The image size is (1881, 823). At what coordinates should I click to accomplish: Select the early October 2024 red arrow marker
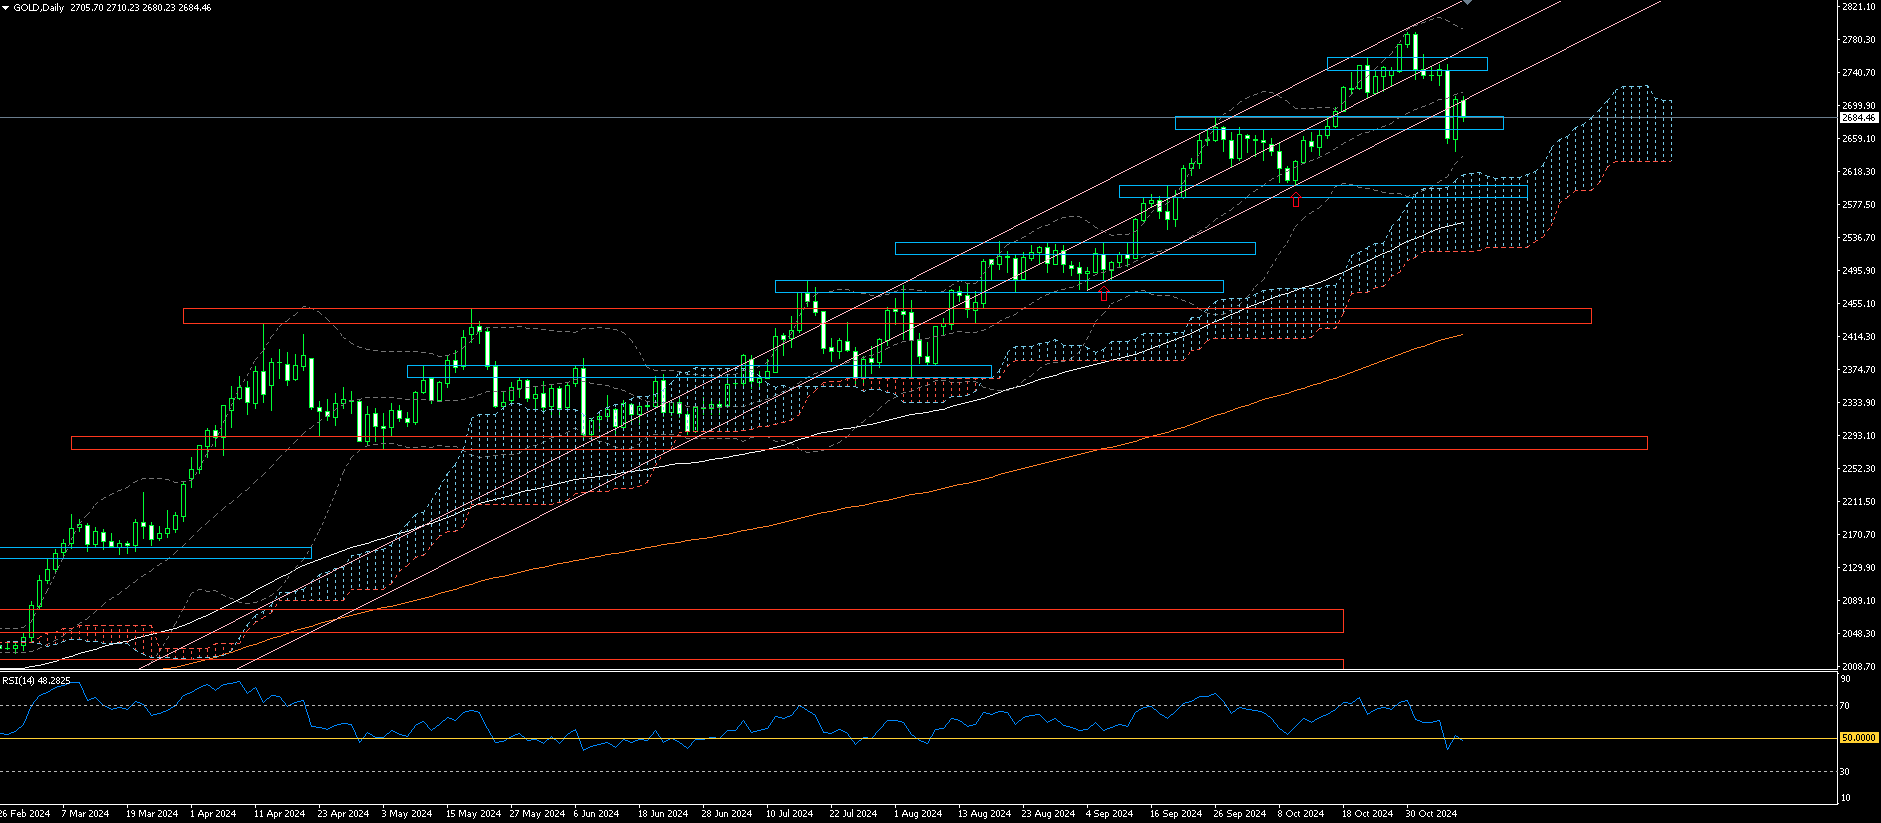[x=1297, y=200]
